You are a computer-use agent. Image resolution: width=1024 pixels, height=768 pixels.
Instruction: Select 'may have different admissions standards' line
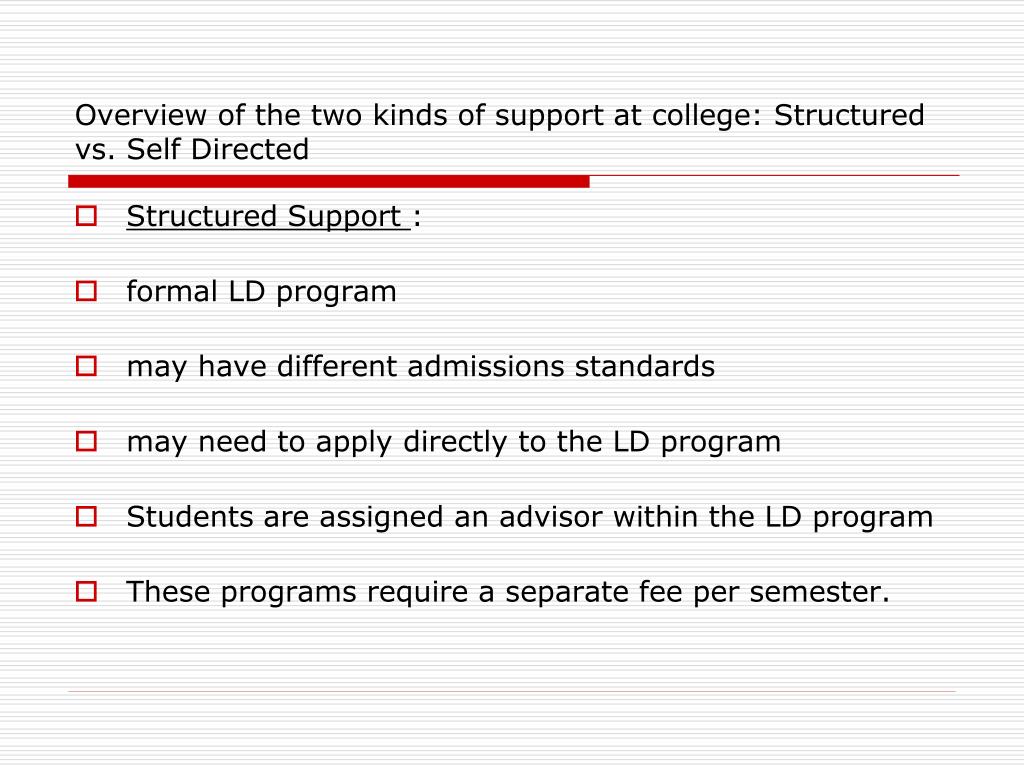click(x=421, y=367)
